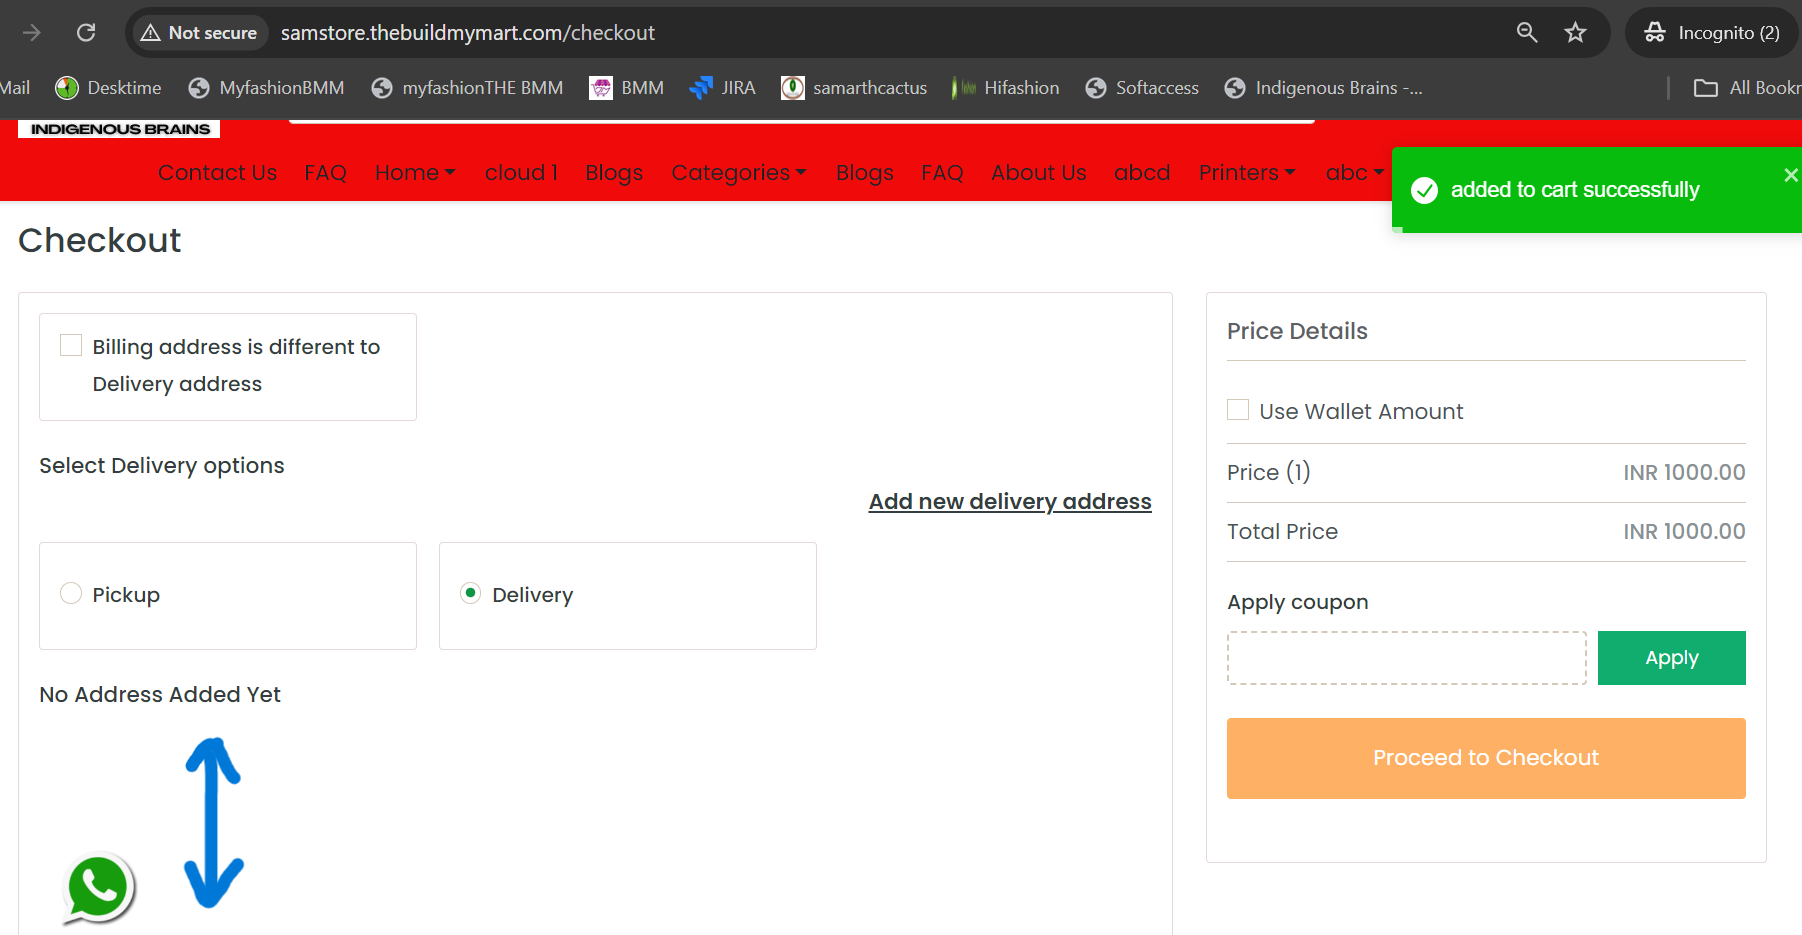
Task: Open the samarthcactus bookmark
Action: tap(854, 88)
